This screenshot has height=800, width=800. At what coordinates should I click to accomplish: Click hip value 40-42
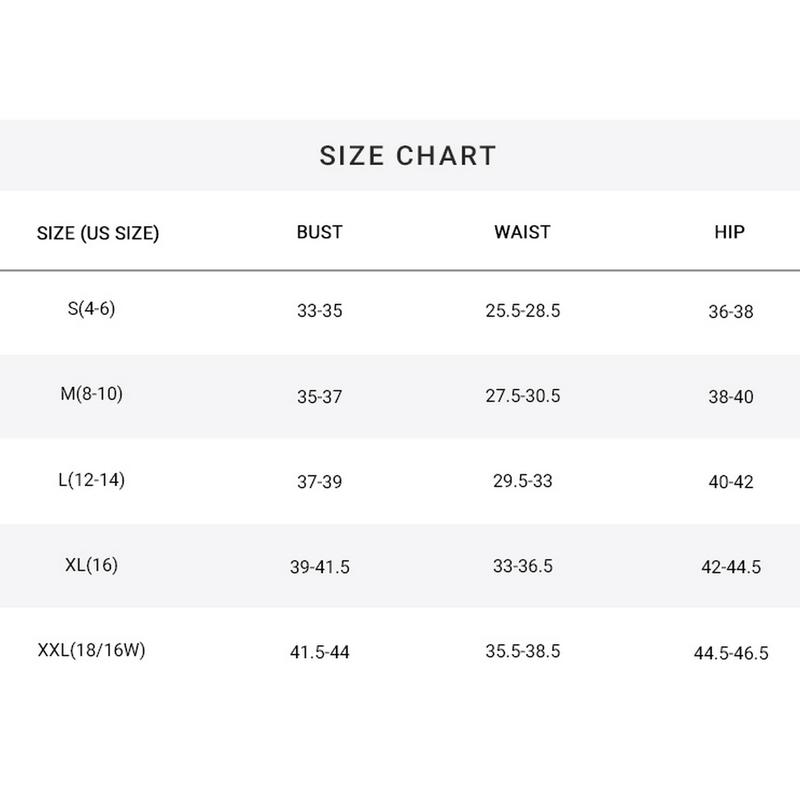pyautogui.click(x=730, y=482)
